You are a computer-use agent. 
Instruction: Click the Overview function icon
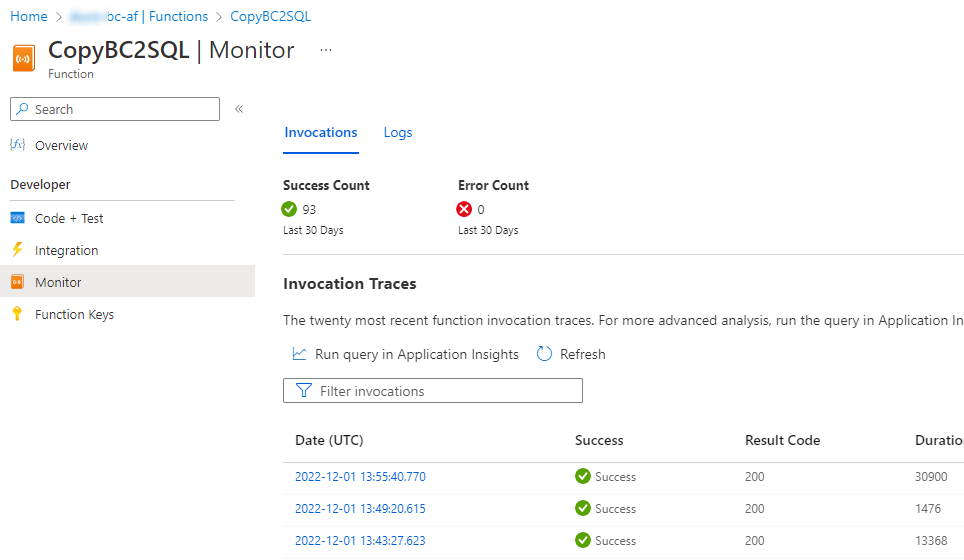coord(17,145)
